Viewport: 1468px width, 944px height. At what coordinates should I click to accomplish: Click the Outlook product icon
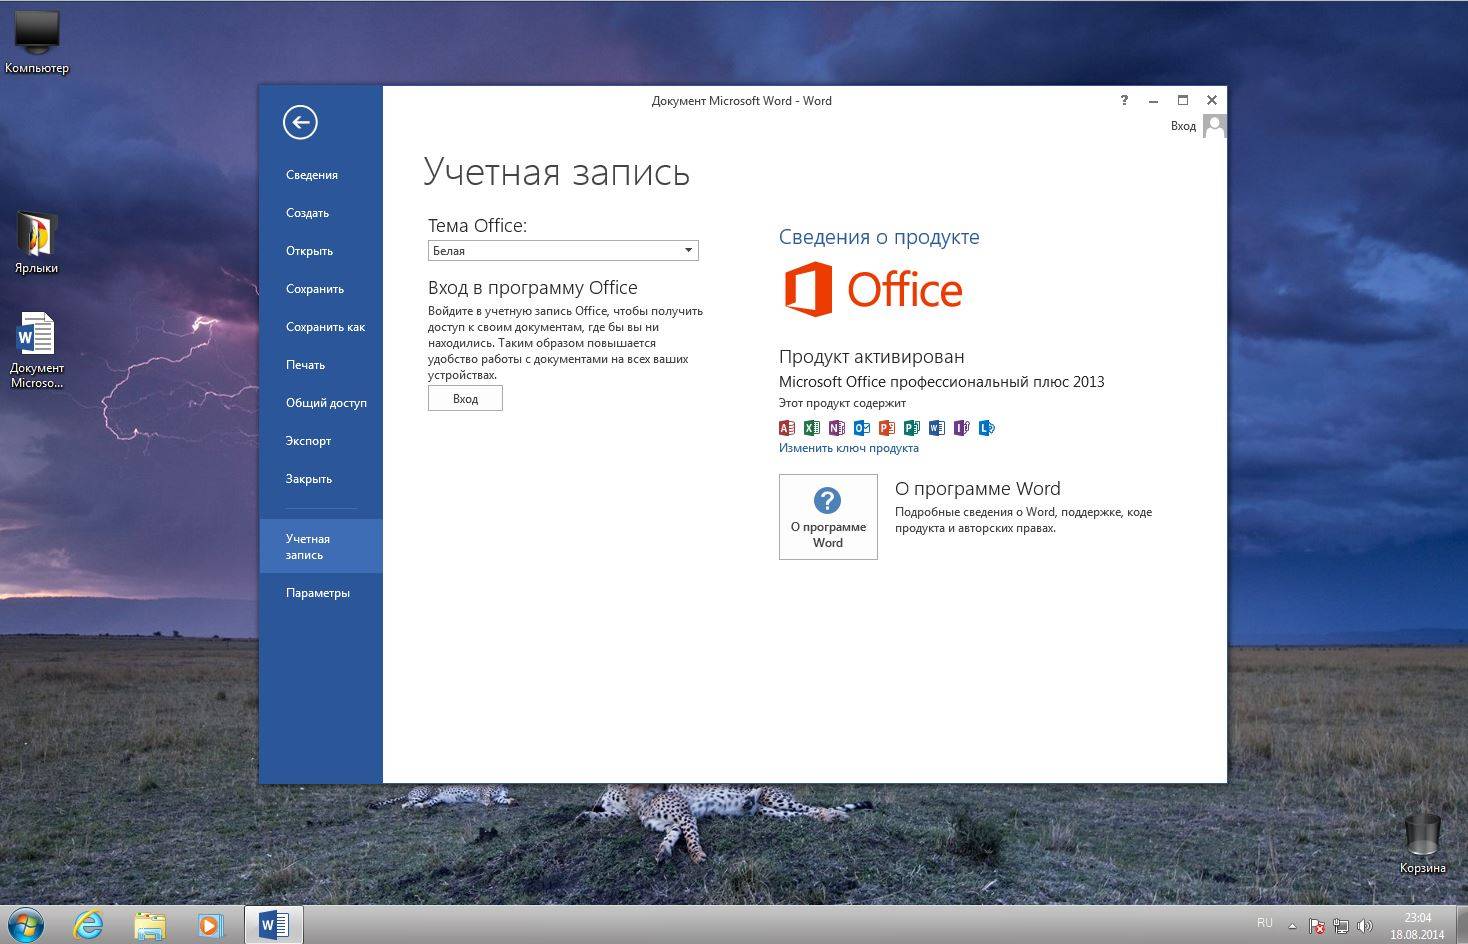pos(862,428)
